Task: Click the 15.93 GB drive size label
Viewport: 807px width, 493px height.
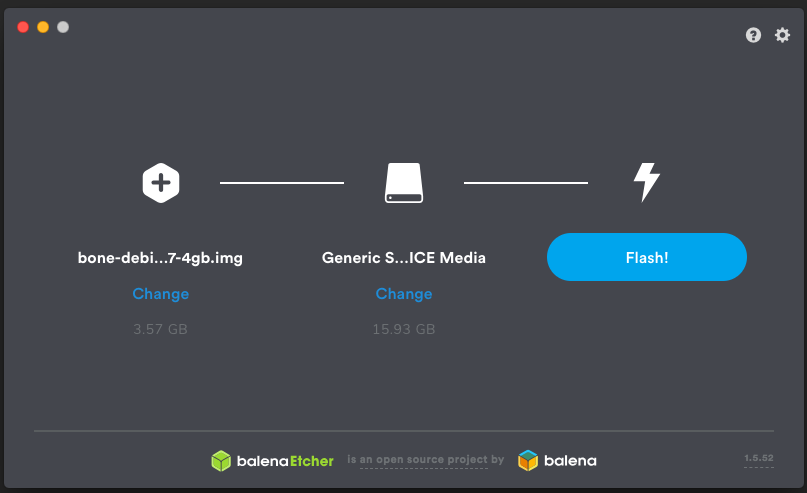Action: (x=404, y=329)
